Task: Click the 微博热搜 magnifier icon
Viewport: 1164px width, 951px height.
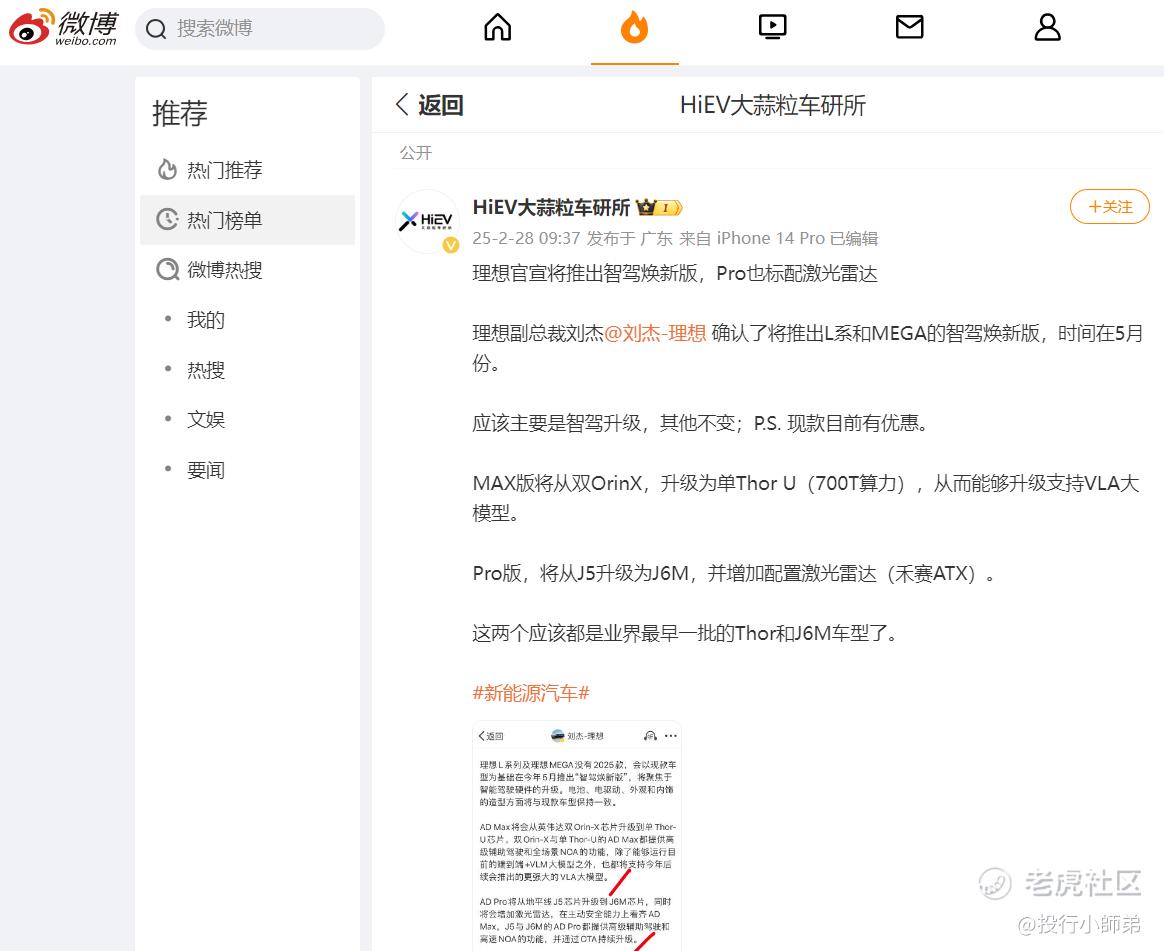Action: point(167,269)
